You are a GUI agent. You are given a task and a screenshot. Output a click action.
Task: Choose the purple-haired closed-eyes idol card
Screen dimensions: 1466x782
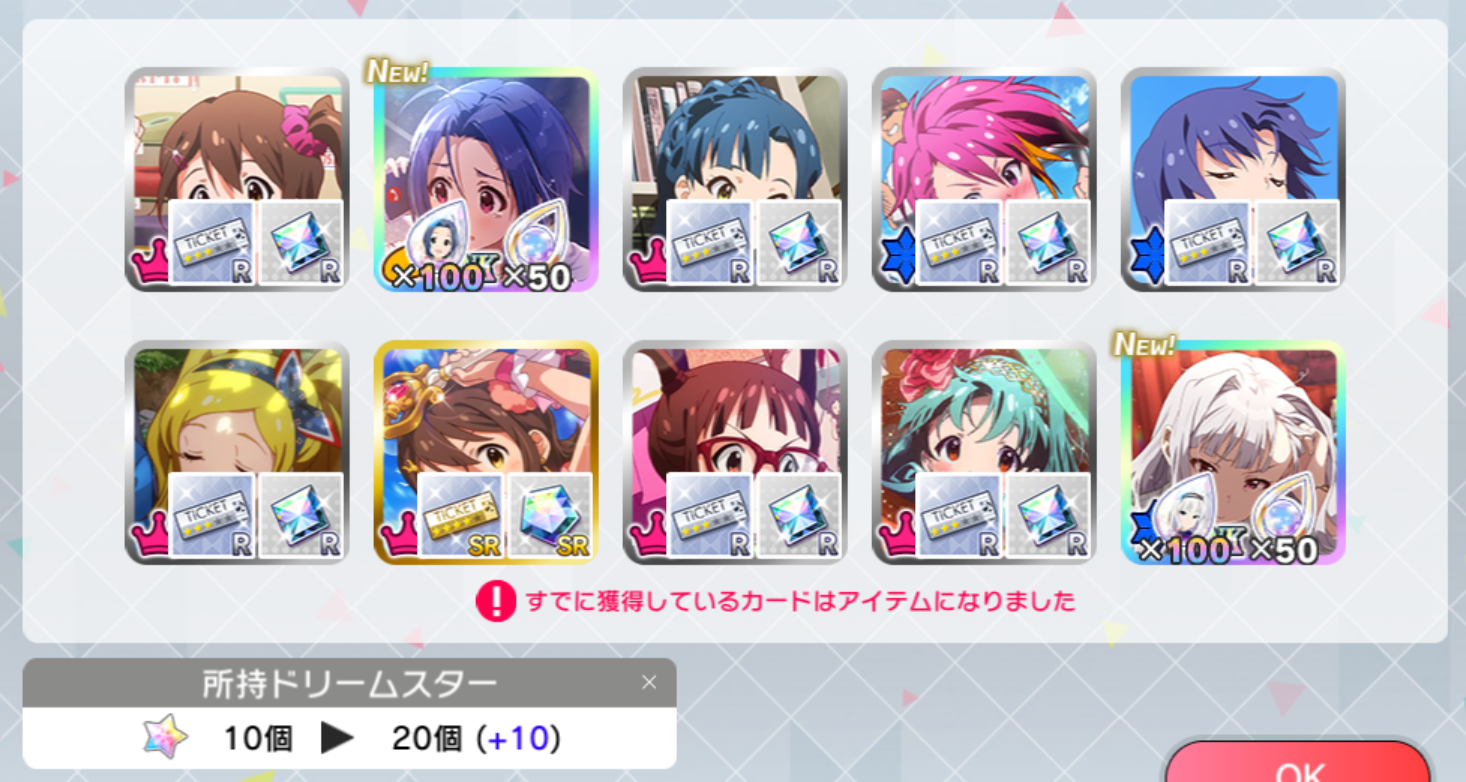[1233, 179]
